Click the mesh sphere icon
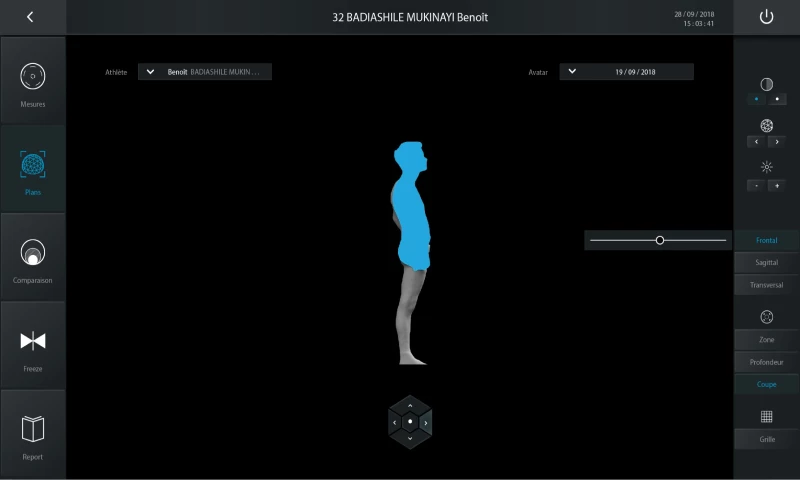Image resolution: width=800 pixels, height=480 pixels. [x=766, y=125]
